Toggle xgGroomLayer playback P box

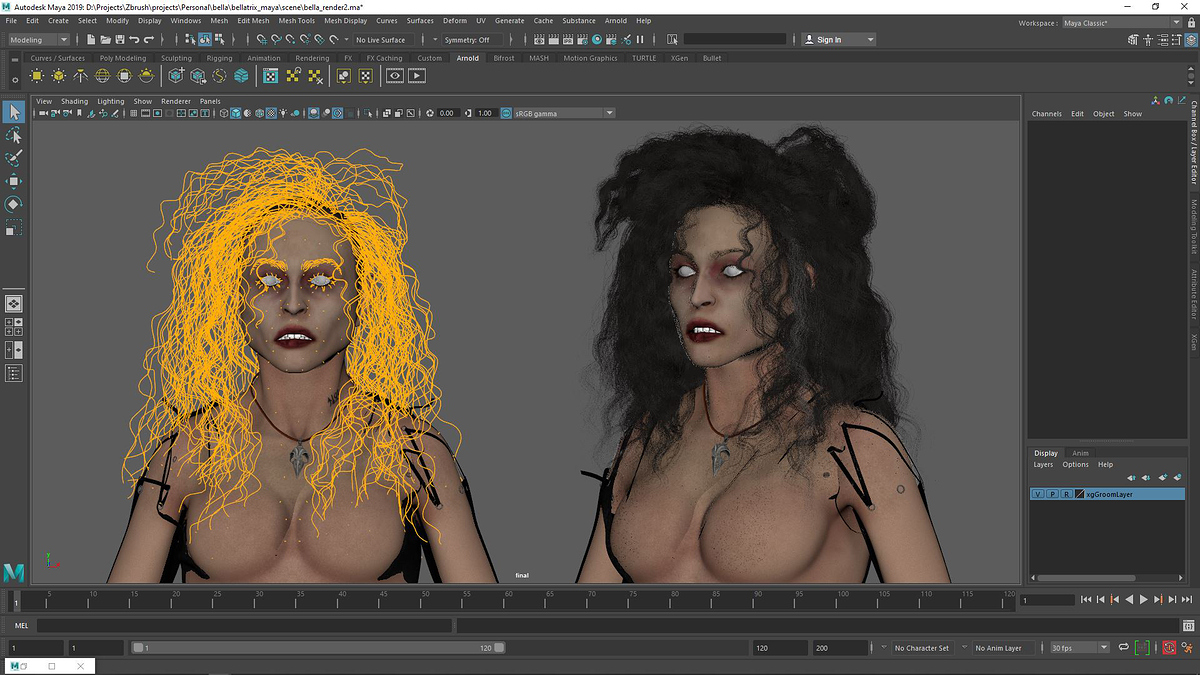pyautogui.click(x=1052, y=494)
